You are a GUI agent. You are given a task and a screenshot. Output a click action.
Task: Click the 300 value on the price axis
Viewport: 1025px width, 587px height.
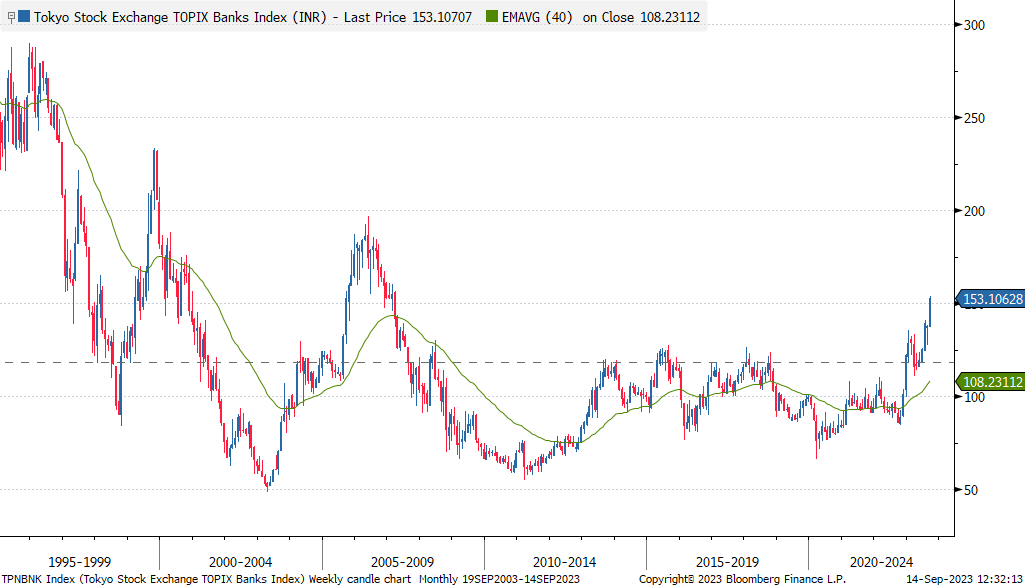click(974, 25)
